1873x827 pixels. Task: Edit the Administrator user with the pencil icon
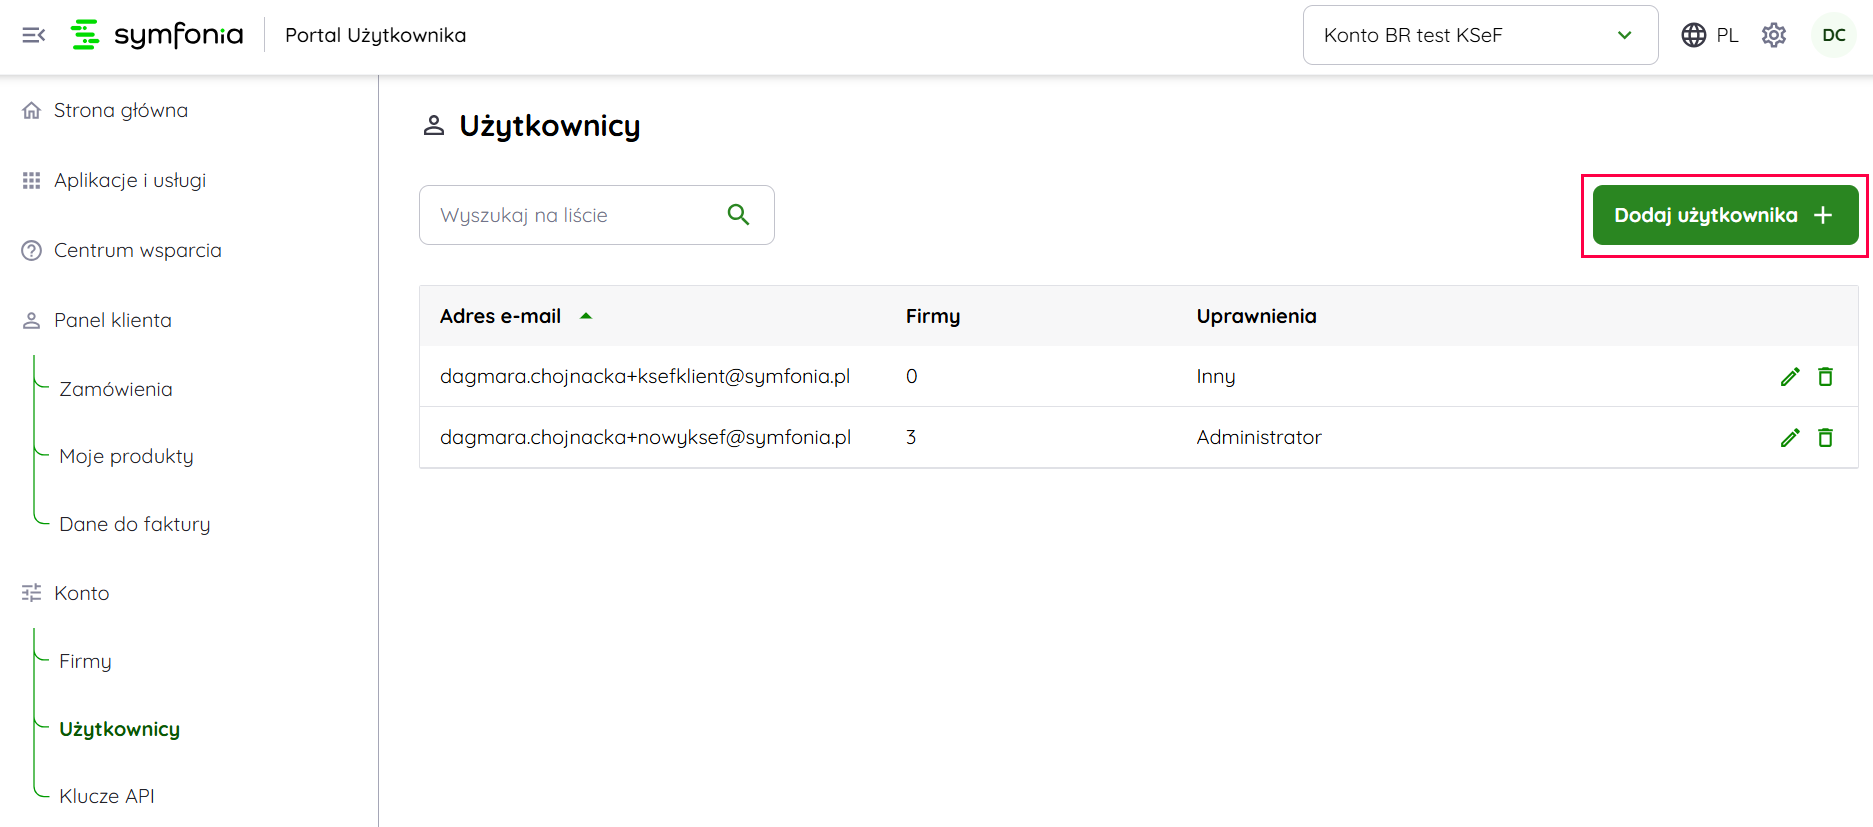1789,438
